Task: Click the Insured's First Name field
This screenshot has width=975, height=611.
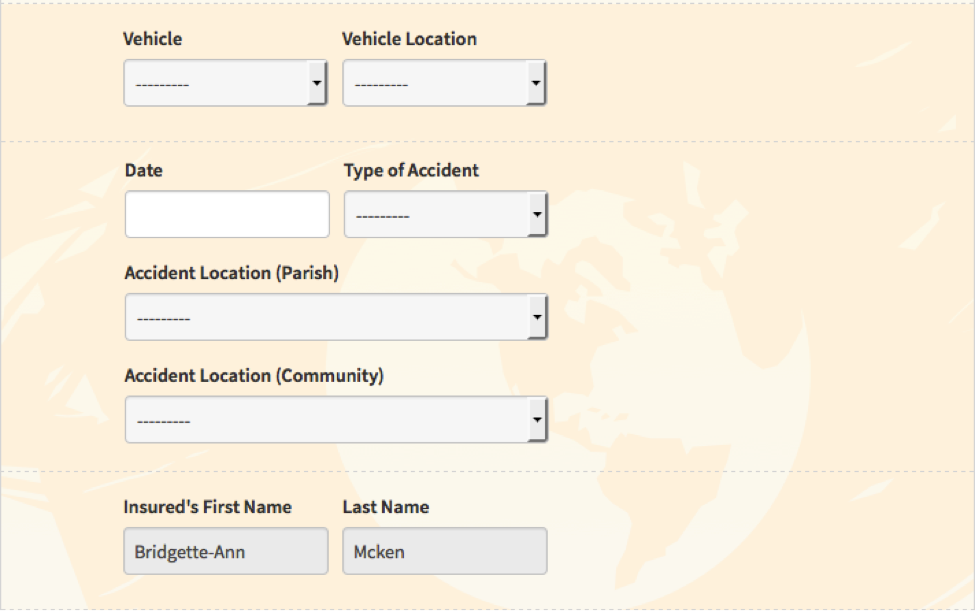Action: pyautogui.click(x=226, y=551)
